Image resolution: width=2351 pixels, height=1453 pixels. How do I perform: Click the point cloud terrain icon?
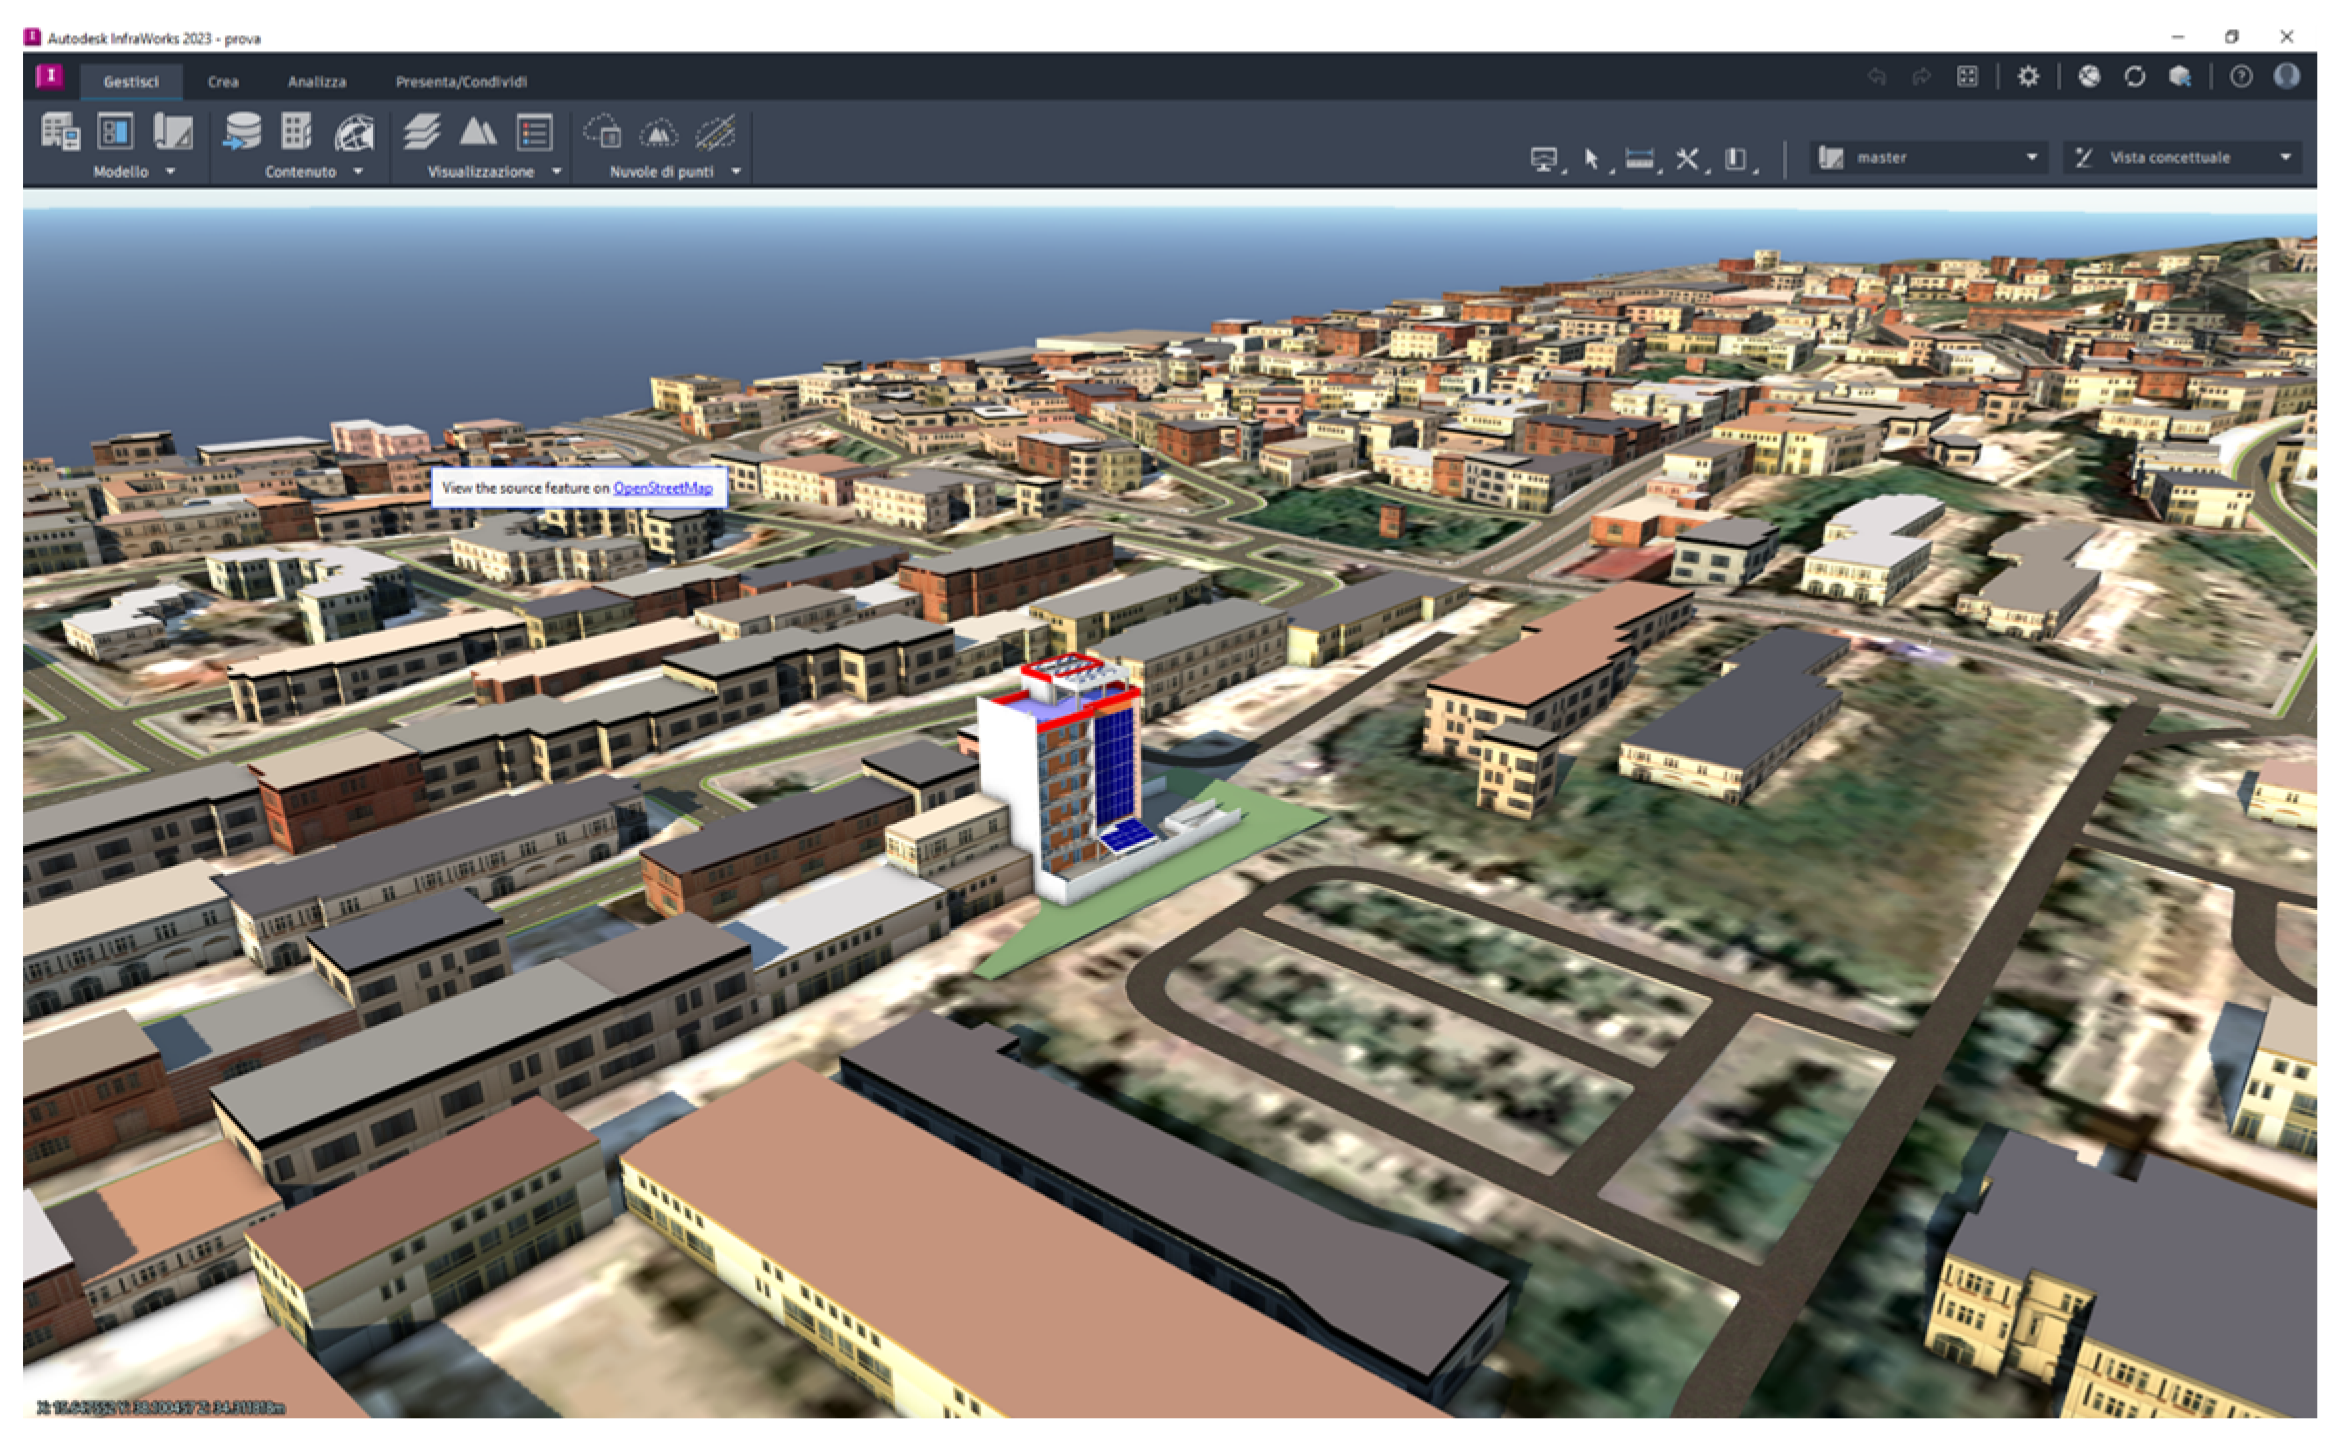(x=658, y=132)
